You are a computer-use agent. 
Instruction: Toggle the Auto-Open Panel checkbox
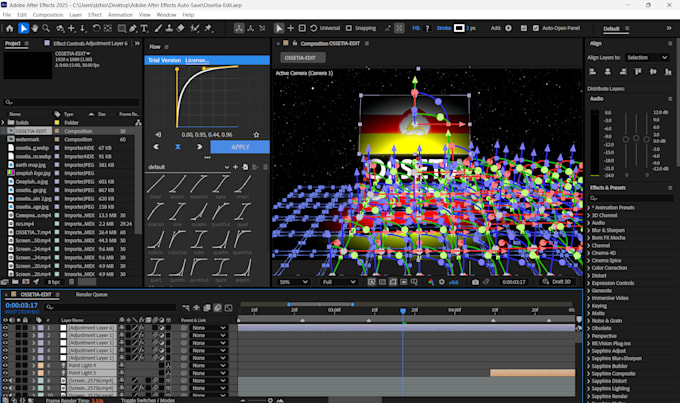[536, 28]
